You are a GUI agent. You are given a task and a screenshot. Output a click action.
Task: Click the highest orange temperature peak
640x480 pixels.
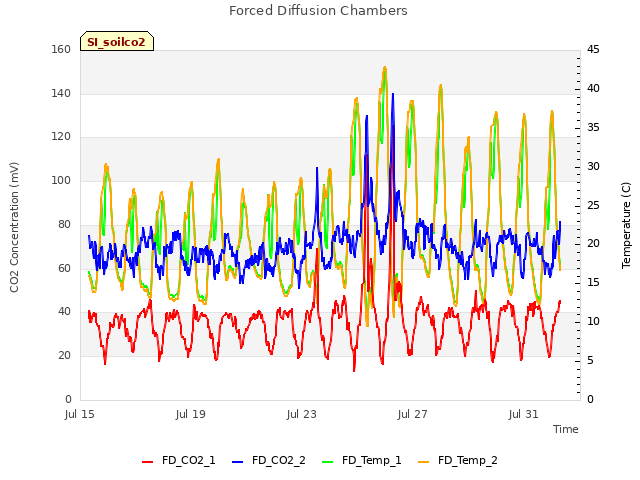[385, 68]
